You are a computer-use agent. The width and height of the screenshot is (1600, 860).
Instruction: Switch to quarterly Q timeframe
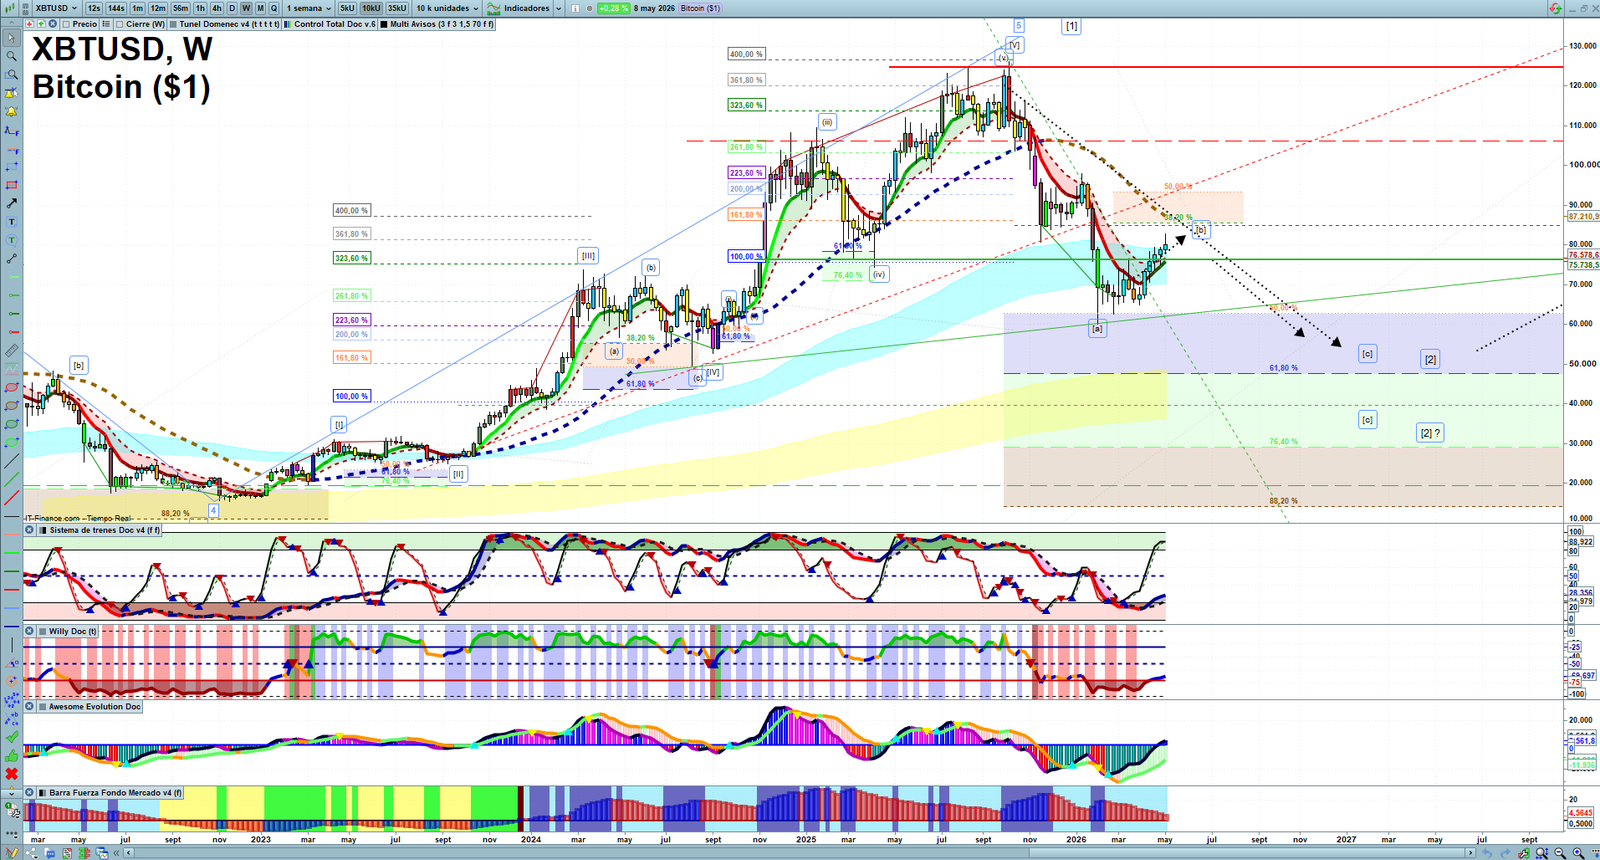pyautogui.click(x=273, y=8)
